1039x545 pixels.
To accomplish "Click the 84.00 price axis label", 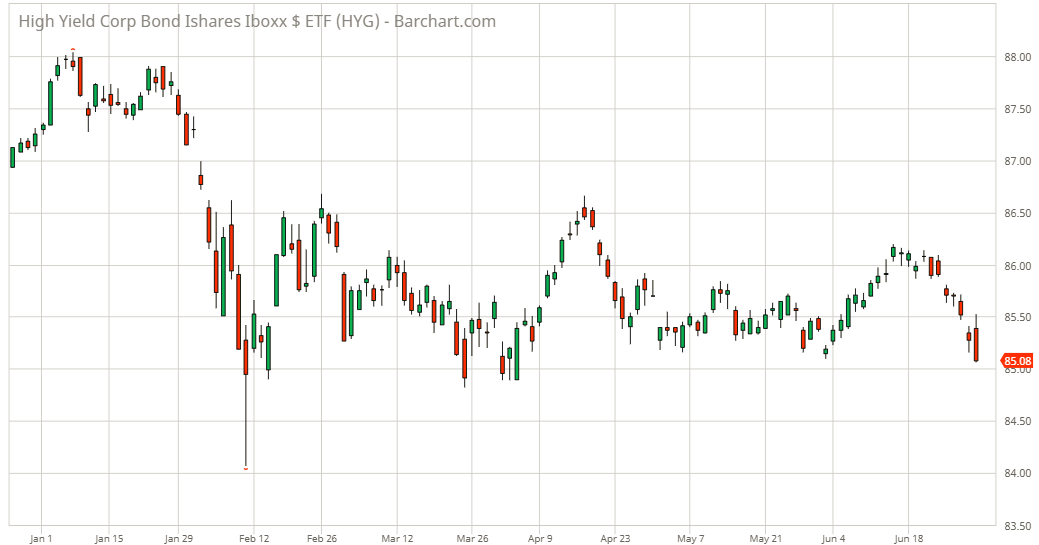I will click(1017, 473).
